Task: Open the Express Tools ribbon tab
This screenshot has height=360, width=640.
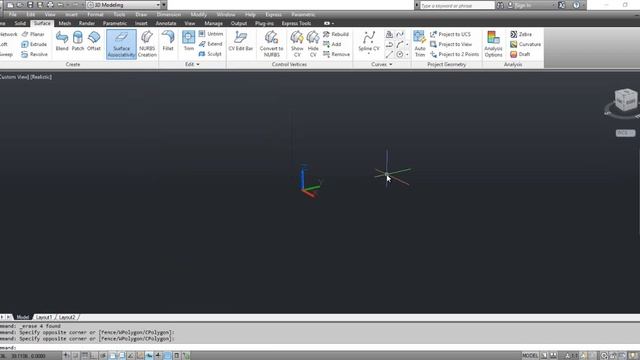Action: (296, 23)
